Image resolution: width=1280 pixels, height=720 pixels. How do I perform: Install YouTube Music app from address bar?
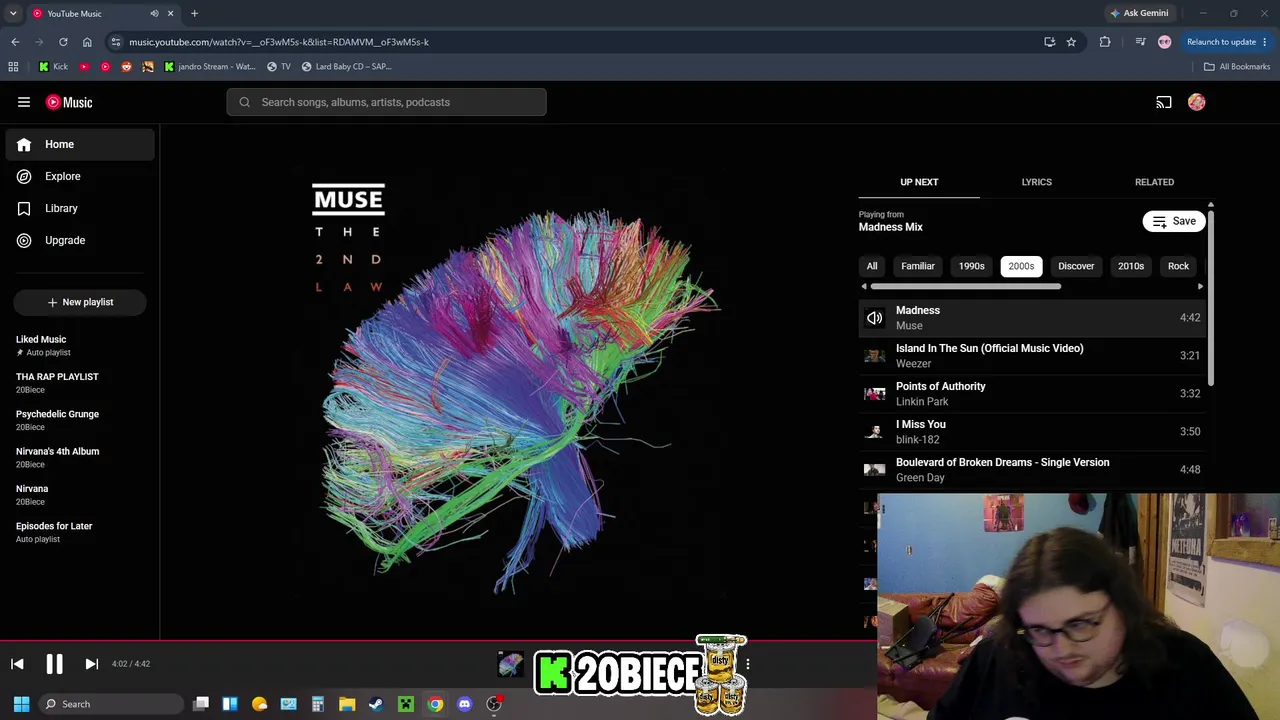1049,42
